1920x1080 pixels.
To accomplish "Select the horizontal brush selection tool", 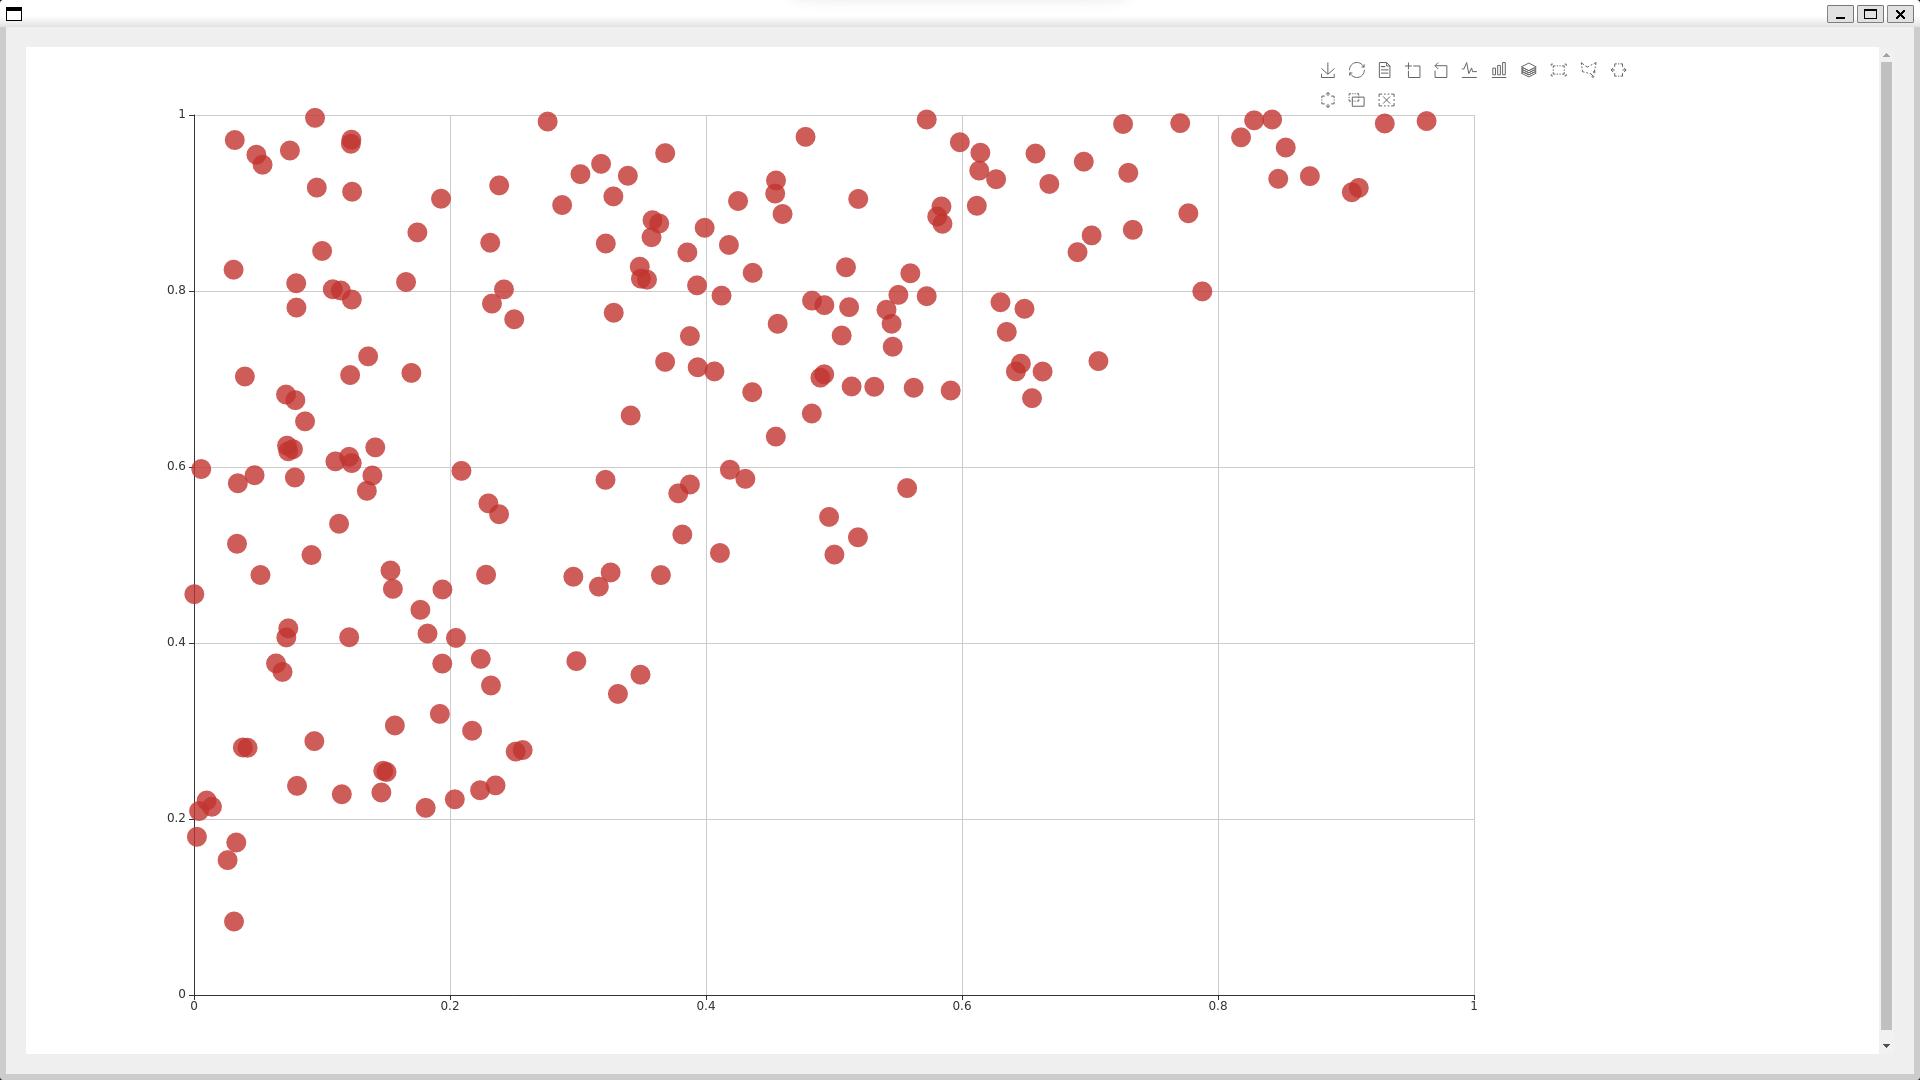I will (1618, 70).
